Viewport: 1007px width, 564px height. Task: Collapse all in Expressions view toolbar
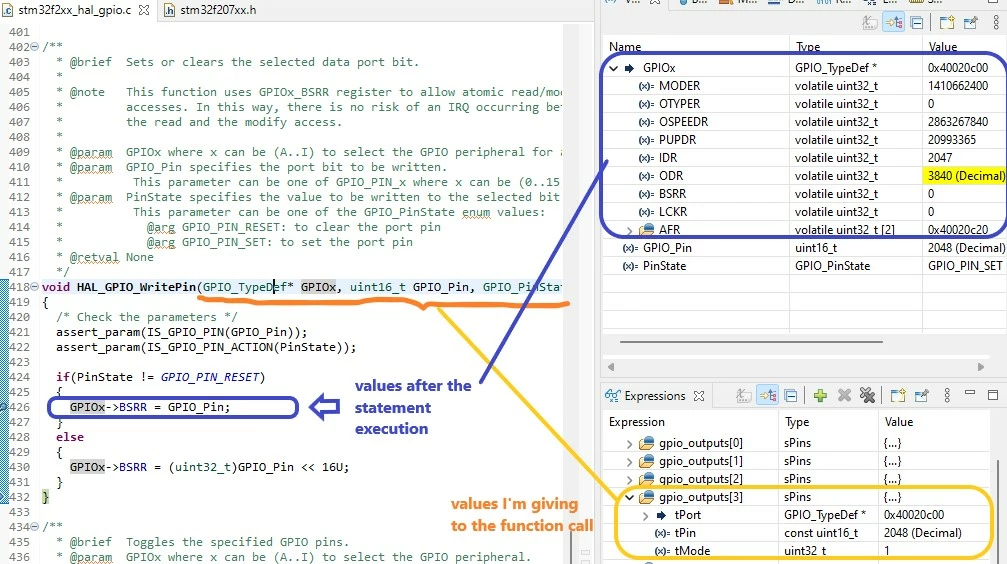(x=791, y=396)
